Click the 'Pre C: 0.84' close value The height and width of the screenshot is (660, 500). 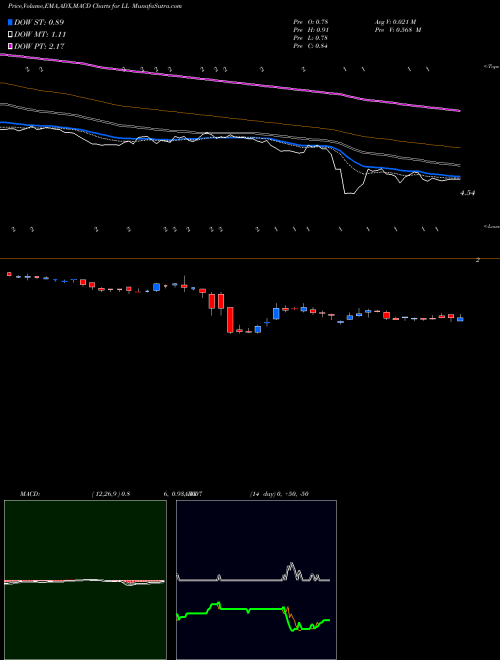311,46
